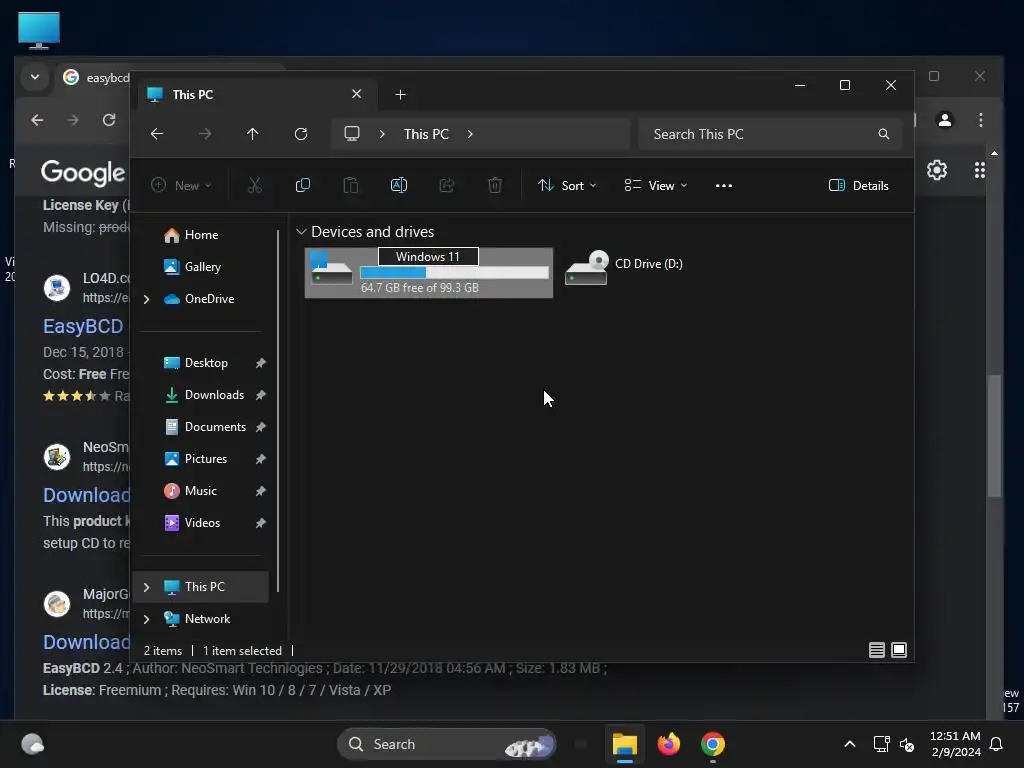Image resolution: width=1024 pixels, height=768 pixels.
Task: Click the Delete trash icon
Action: [x=494, y=185]
